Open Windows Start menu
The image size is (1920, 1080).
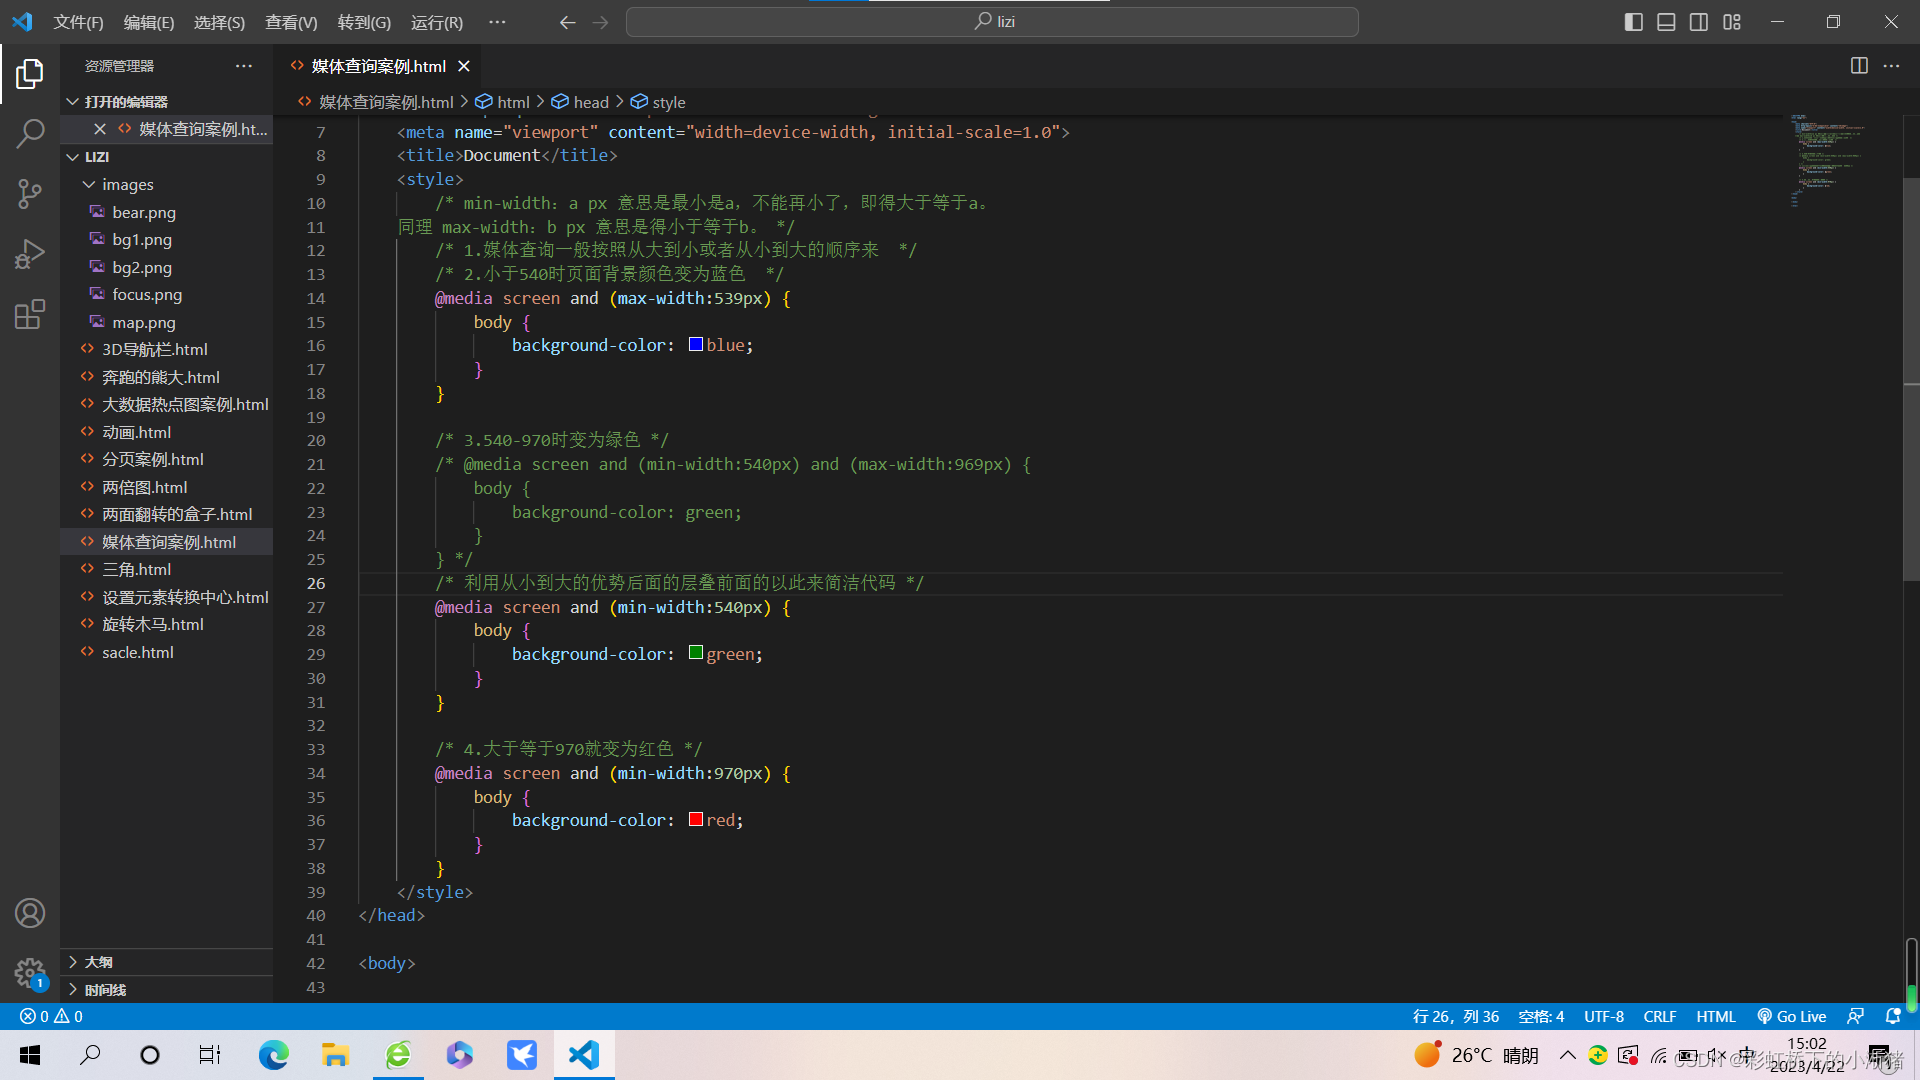point(30,1055)
